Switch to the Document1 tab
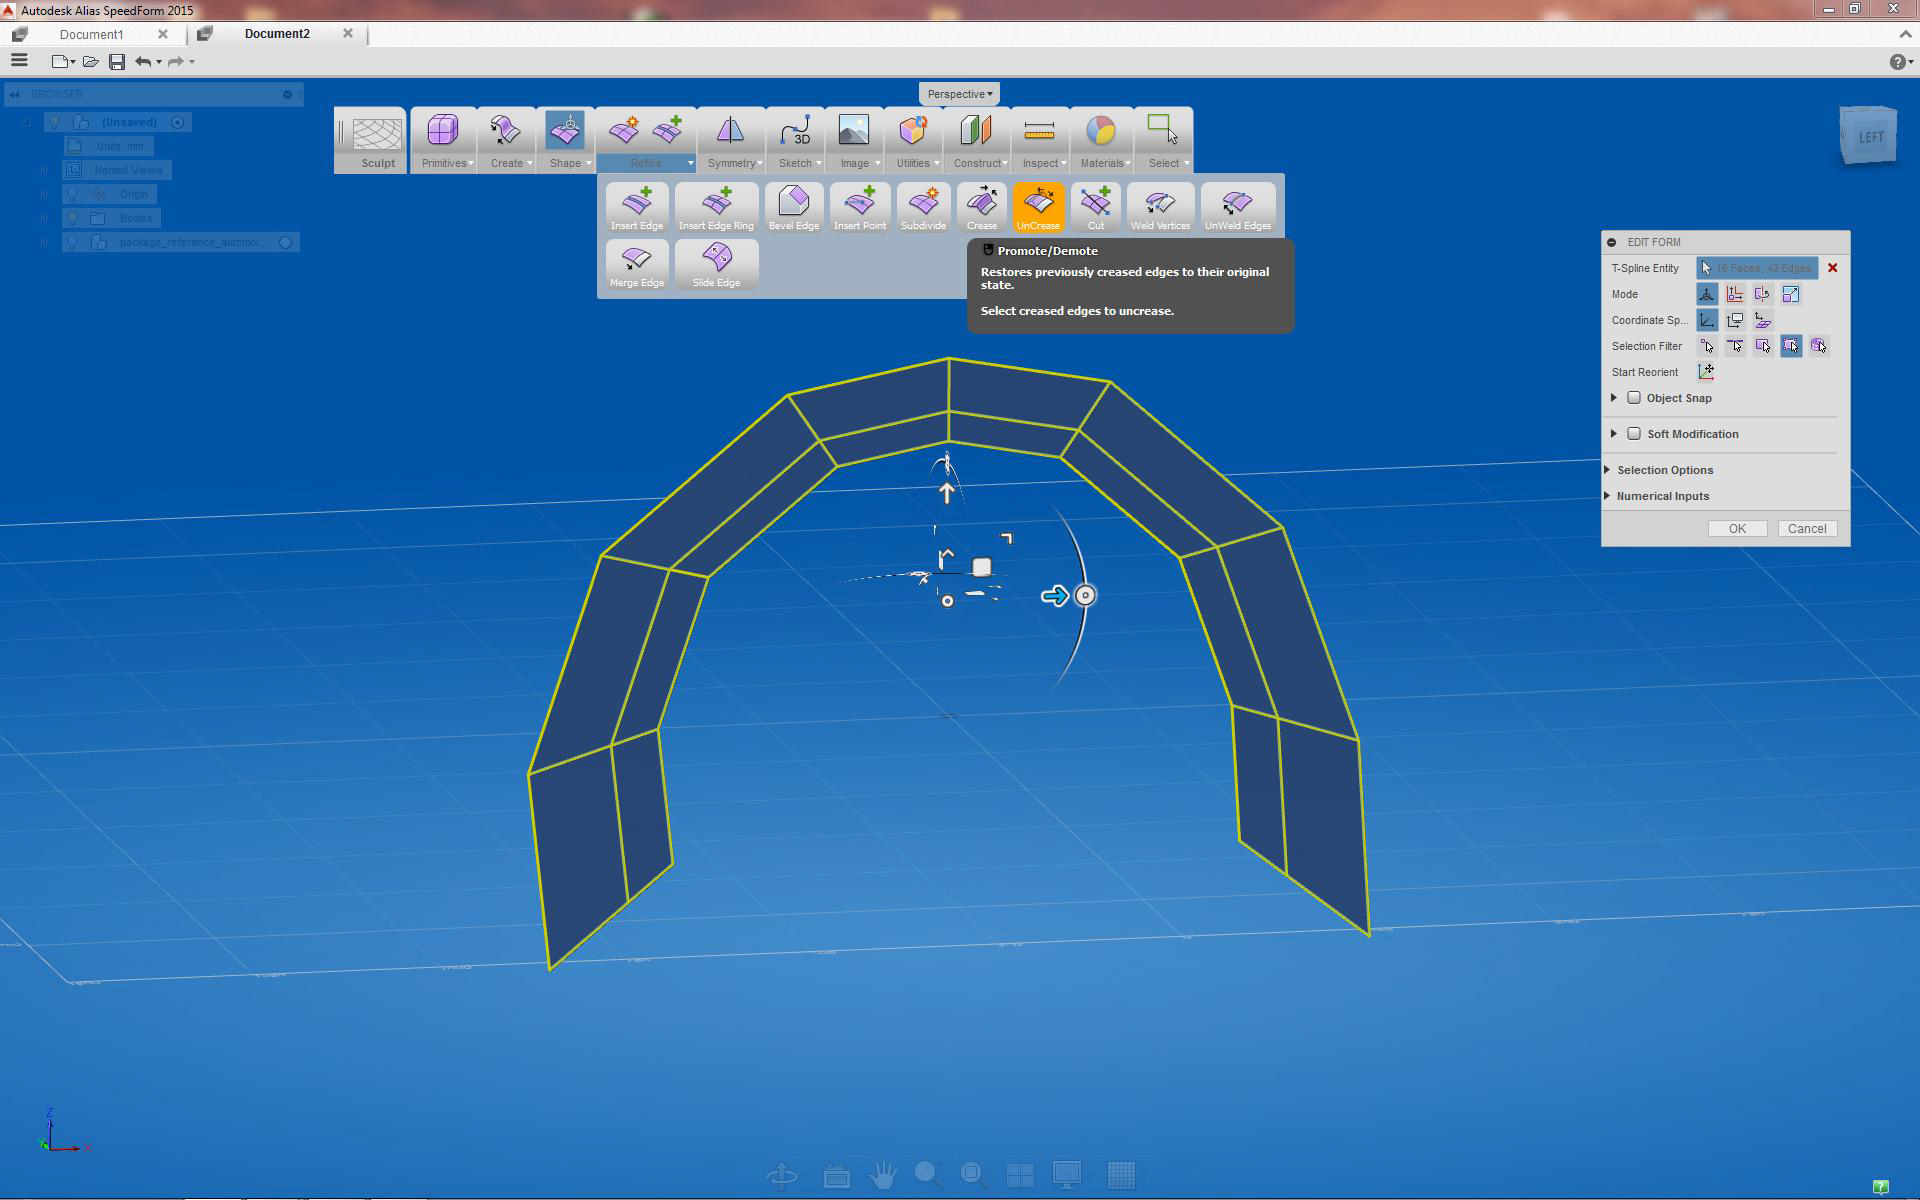 [91, 34]
